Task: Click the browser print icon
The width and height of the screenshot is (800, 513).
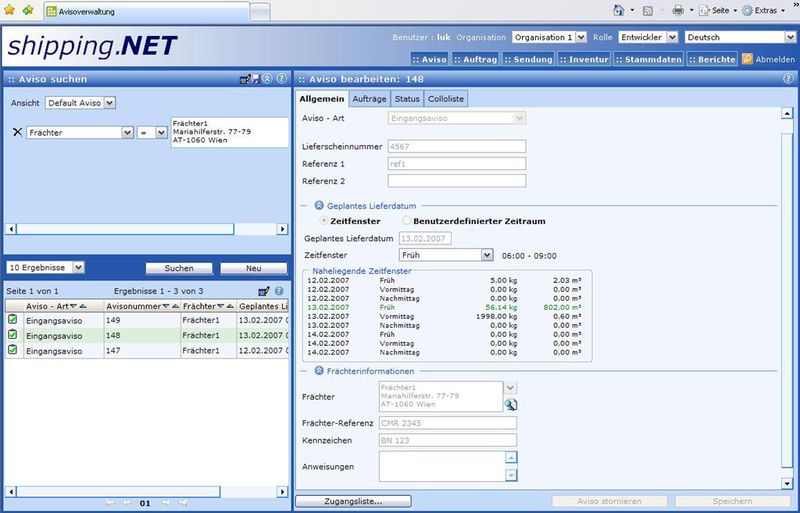Action: click(677, 10)
